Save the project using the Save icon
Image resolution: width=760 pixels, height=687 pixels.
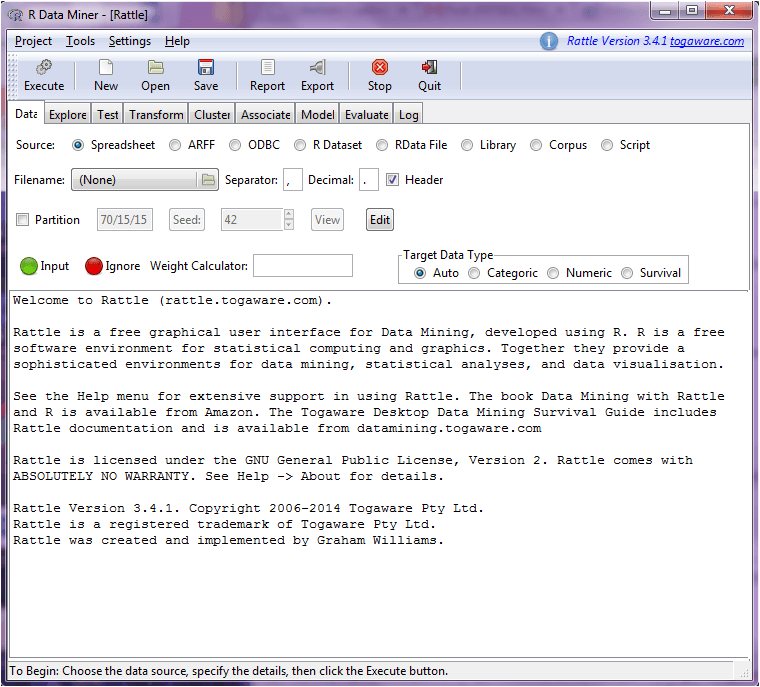click(x=206, y=68)
